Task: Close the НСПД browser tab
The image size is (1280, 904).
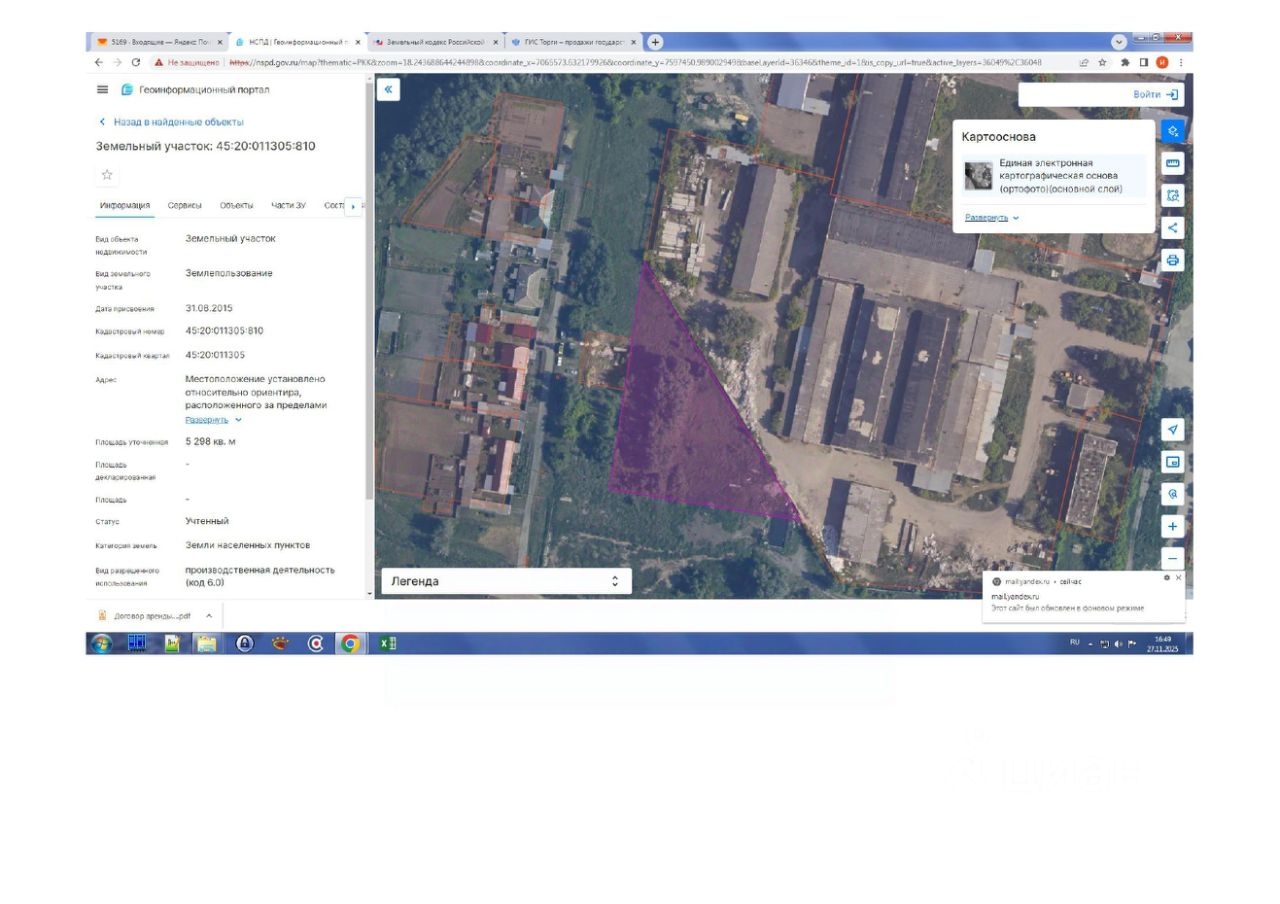Action: point(358,42)
